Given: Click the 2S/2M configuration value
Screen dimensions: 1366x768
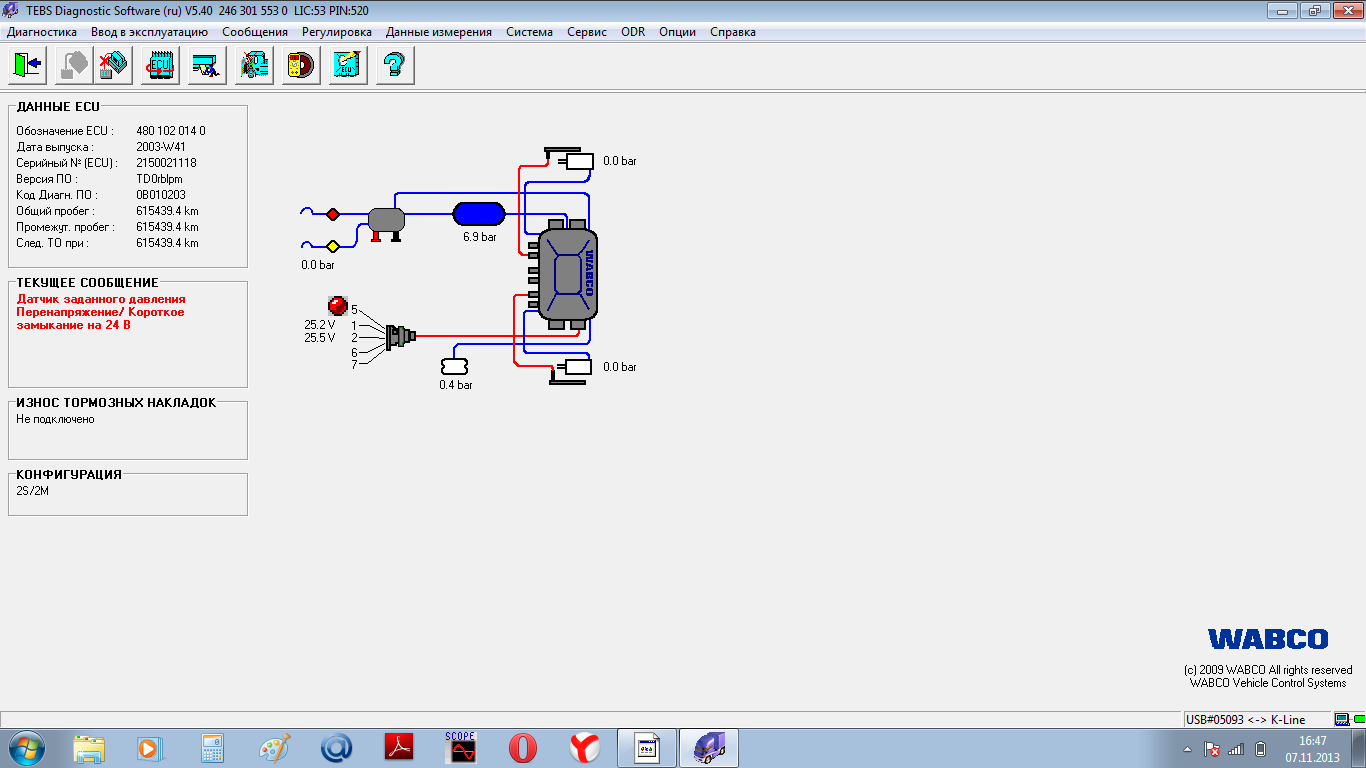Looking at the screenshot, I should [32, 491].
